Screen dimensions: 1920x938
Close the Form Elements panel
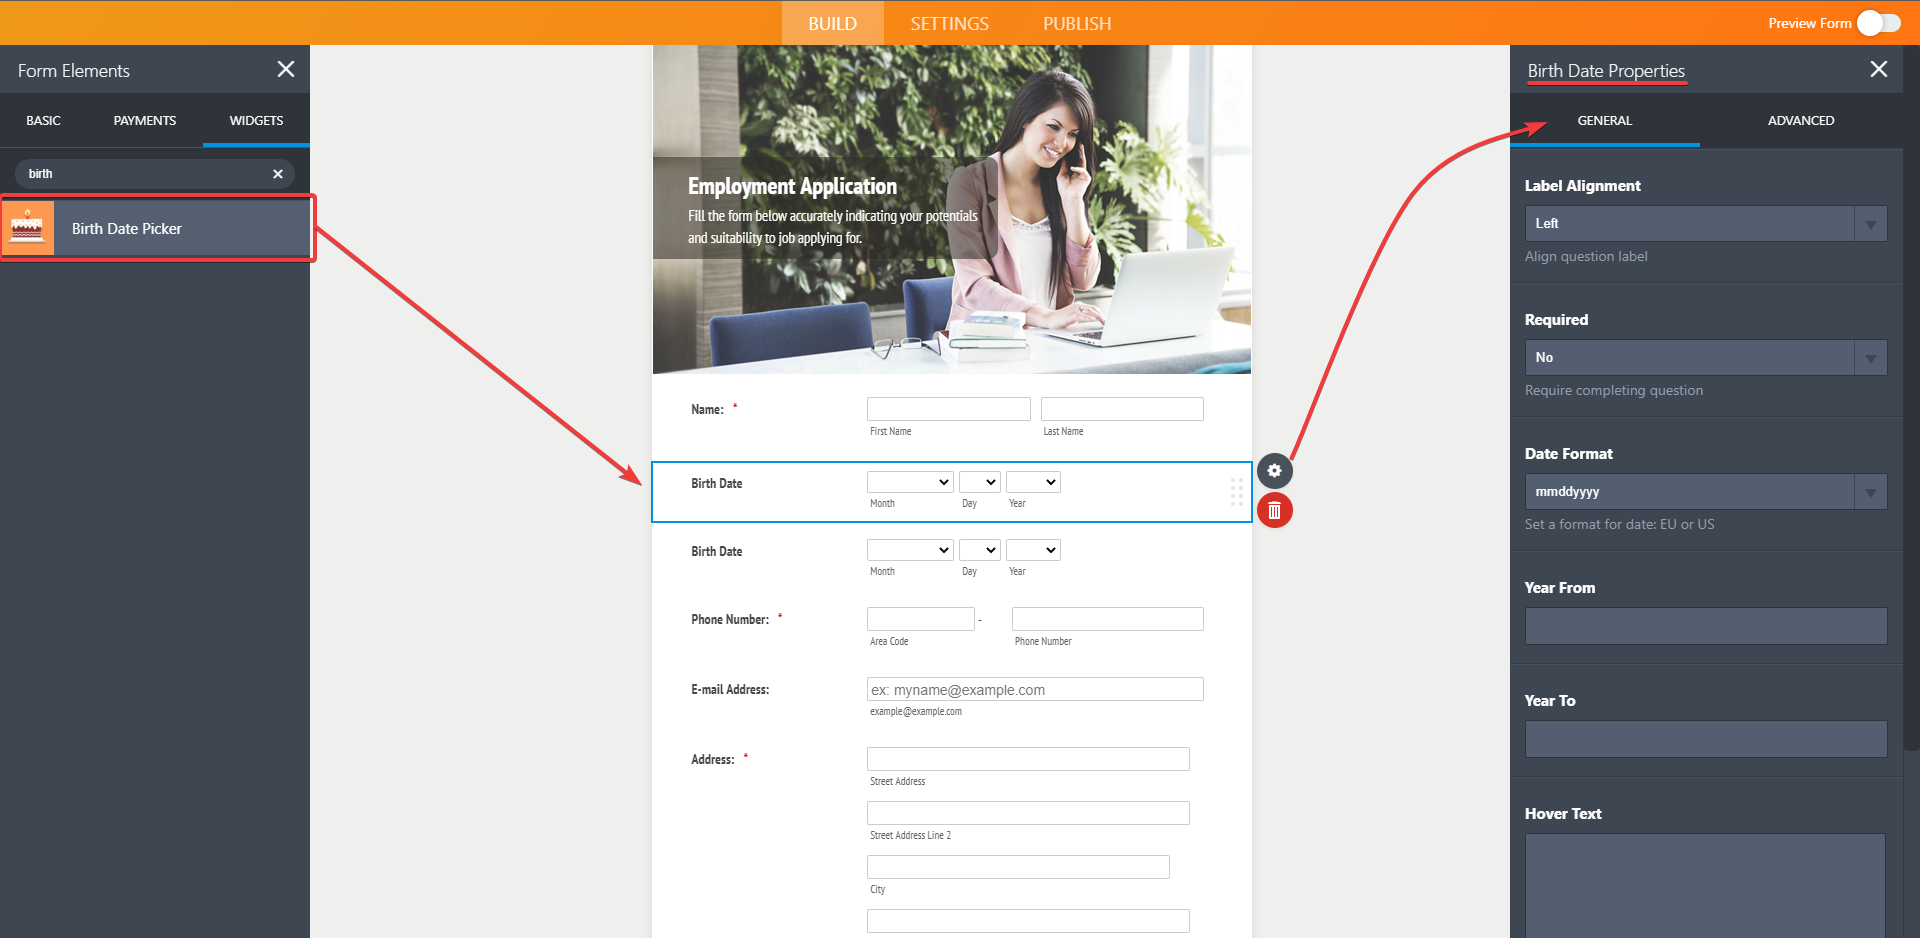coord(286,69)
